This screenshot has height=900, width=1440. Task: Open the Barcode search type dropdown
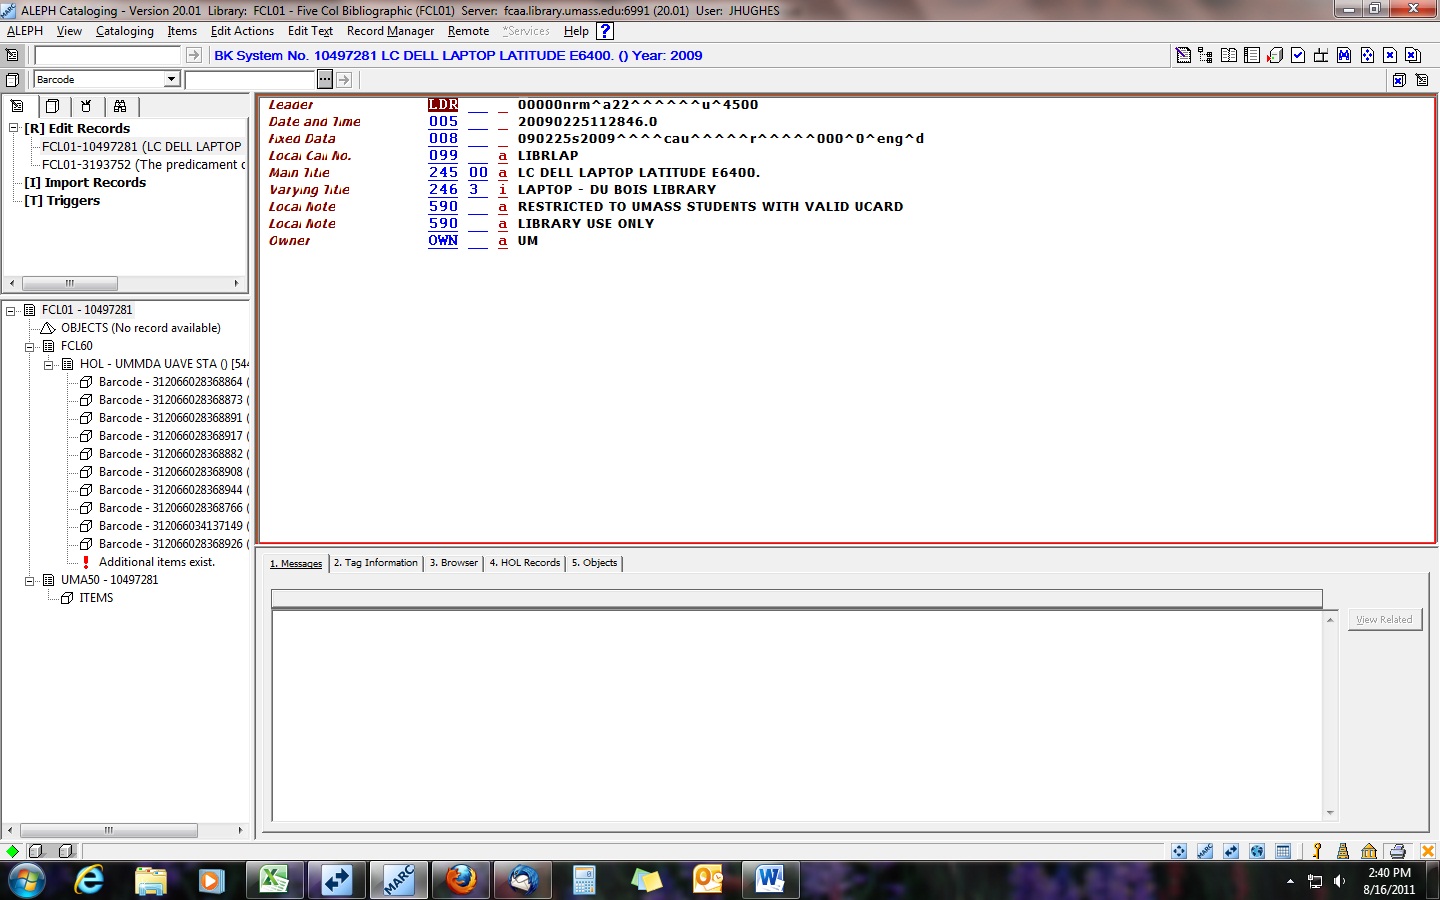pos(171,79)
